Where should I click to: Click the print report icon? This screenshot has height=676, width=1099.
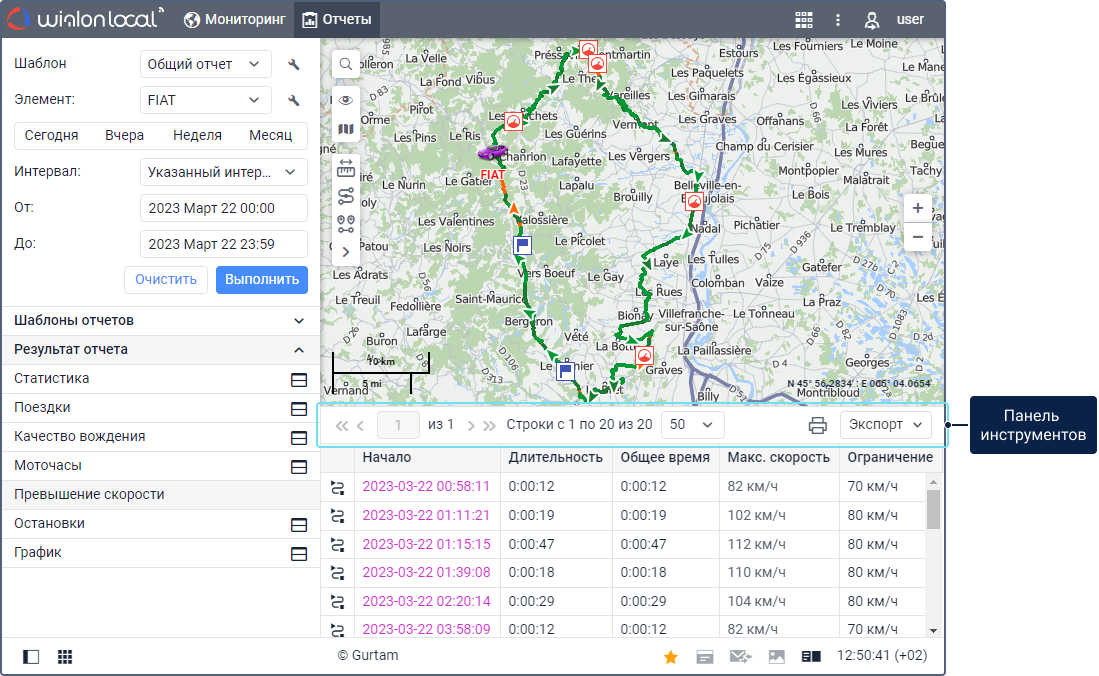[817, 425]
